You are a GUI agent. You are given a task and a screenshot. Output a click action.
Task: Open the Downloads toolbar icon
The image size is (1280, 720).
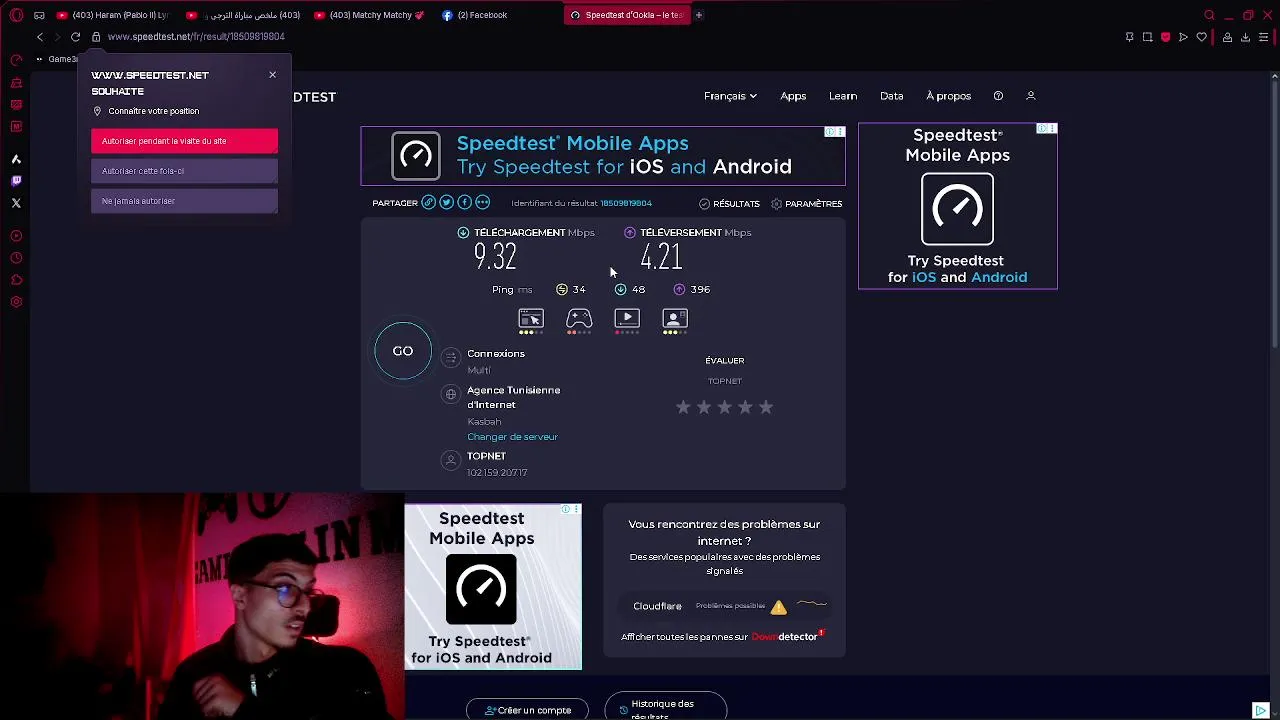(x=1245, y=37)
